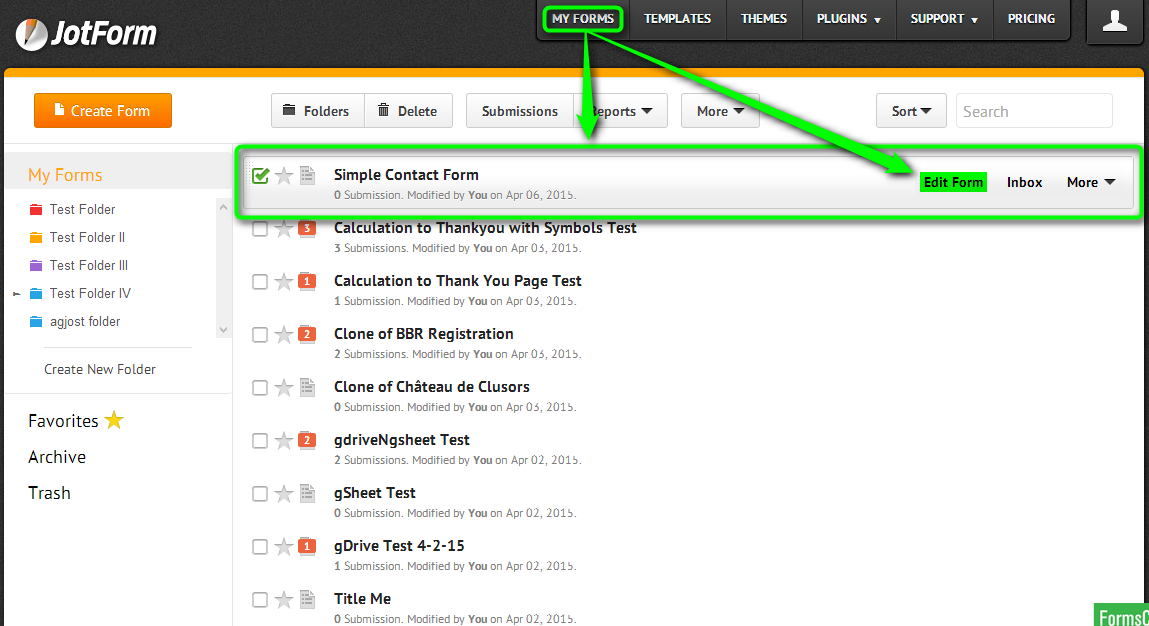Click Edit Form for Simple Contact Form

953,182
